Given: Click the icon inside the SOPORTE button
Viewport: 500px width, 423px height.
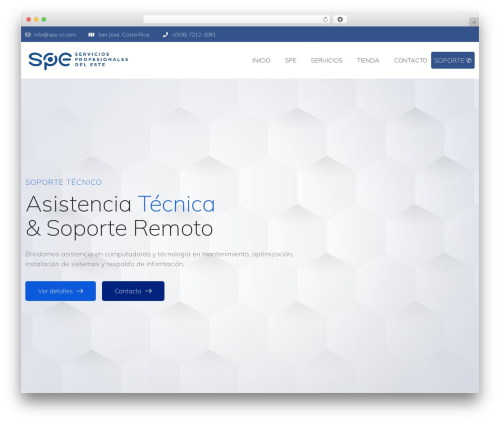Looking at the screenshot, I should (x=469, y=61).
